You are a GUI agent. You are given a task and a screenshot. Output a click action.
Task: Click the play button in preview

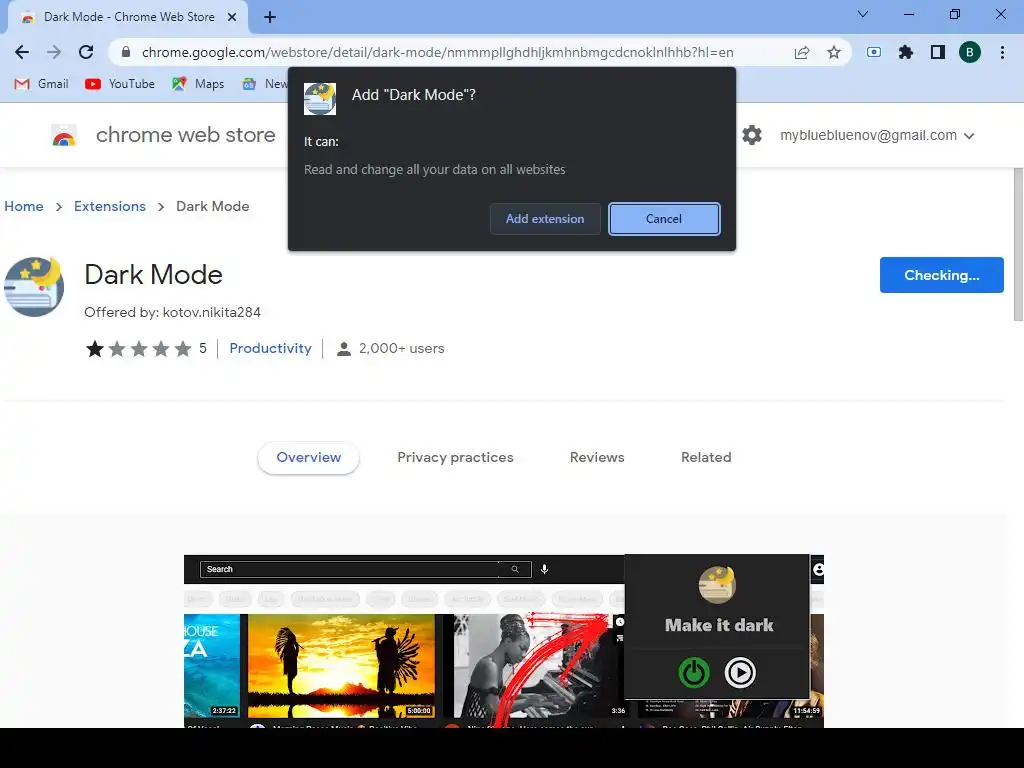740,673
